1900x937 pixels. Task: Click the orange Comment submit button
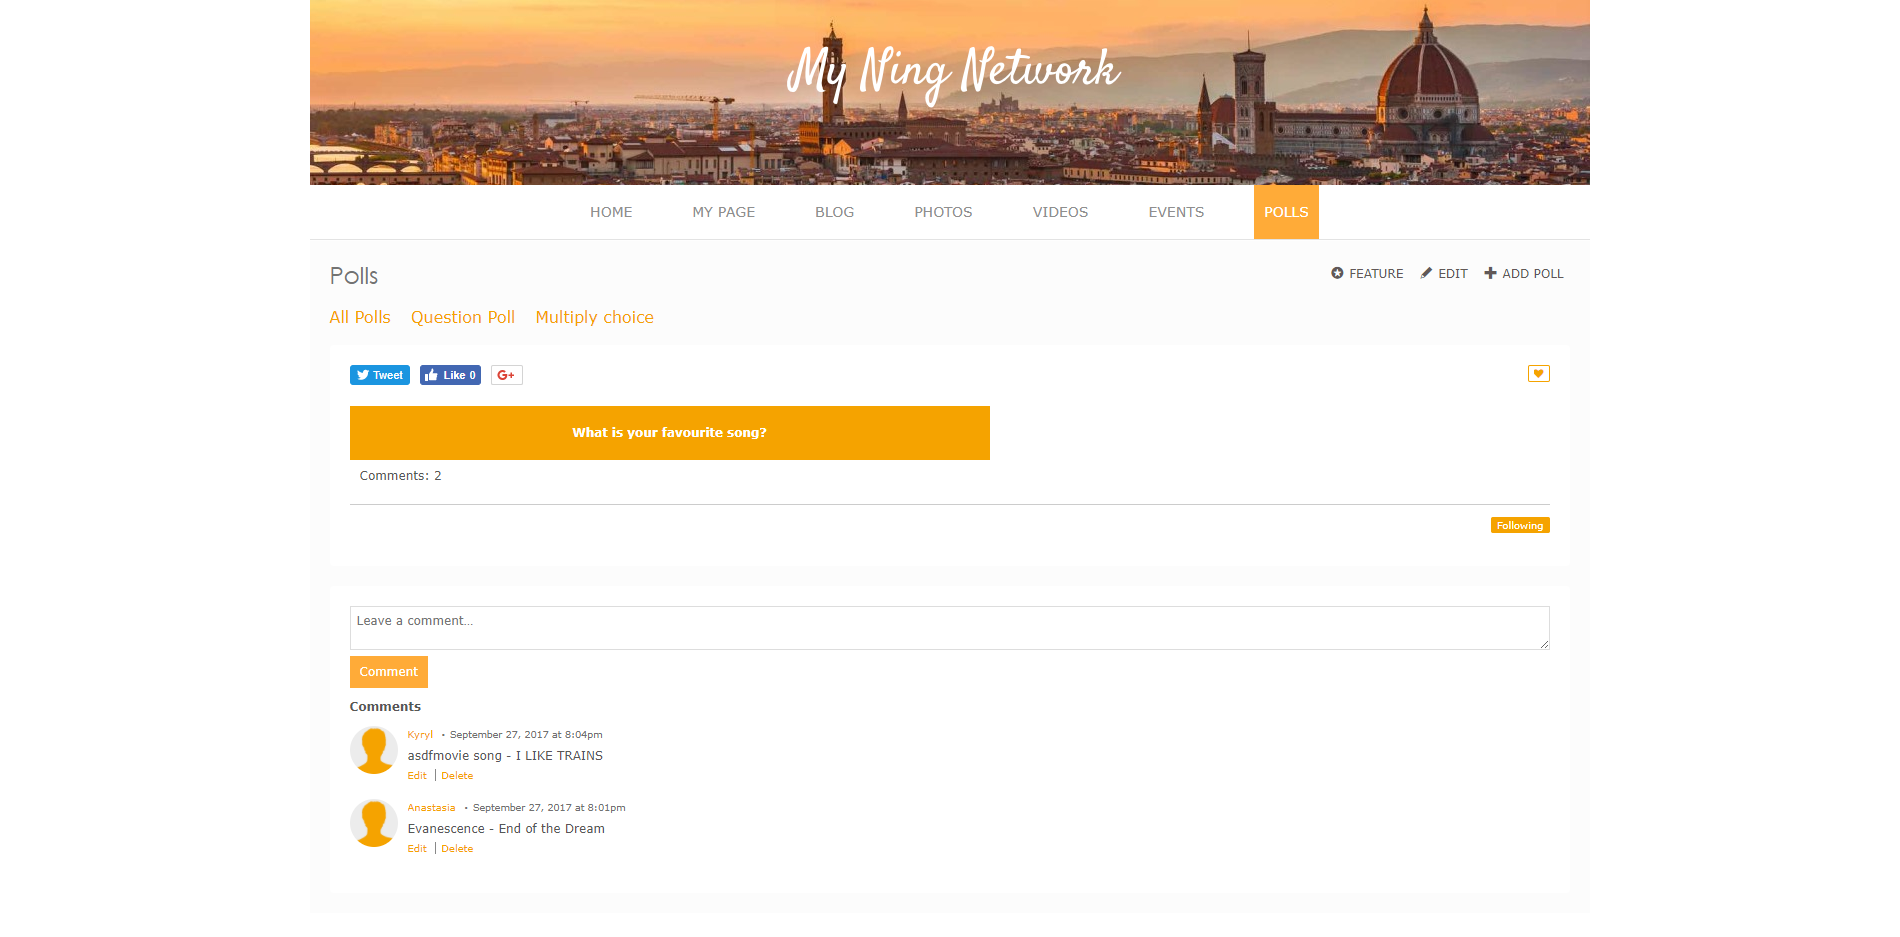point(389,672)
